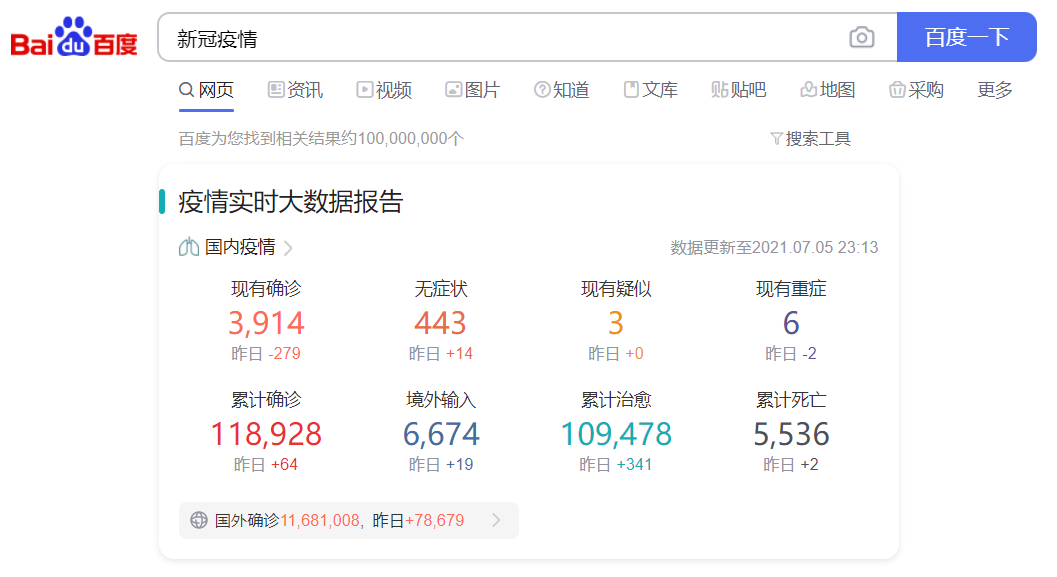Go to the 文库 library tab
This screenshot has width=1057, height=577.
[x=650, y=90]
